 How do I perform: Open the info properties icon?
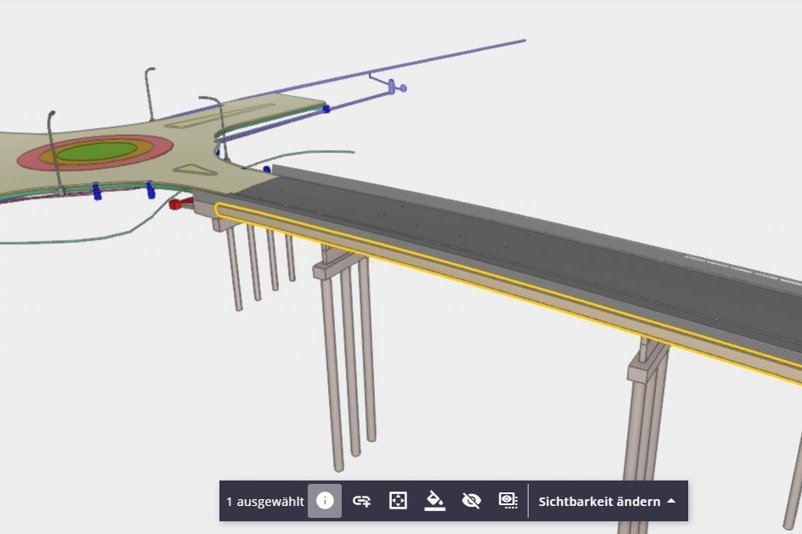[x=325, y=501]
